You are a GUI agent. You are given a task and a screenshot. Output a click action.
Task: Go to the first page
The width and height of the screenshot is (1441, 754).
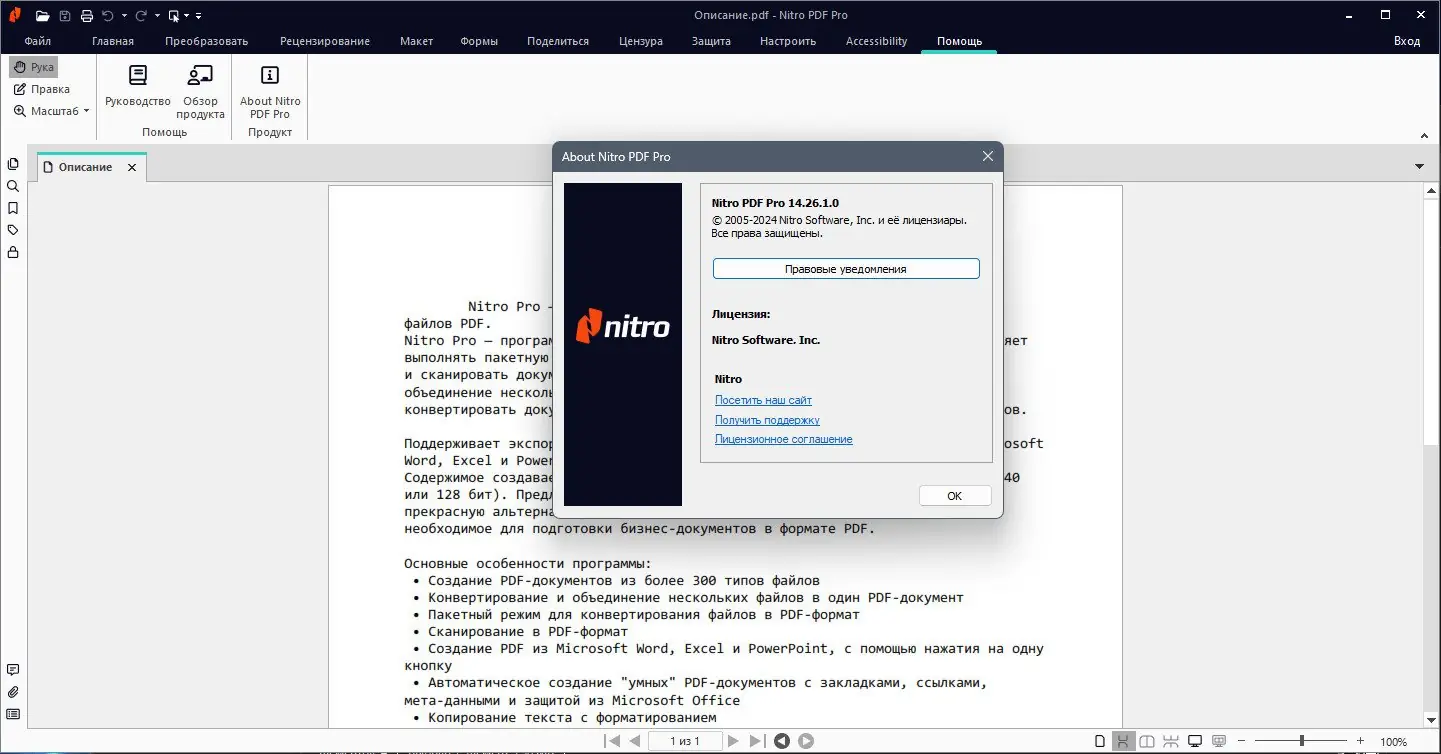coord(612,741)
